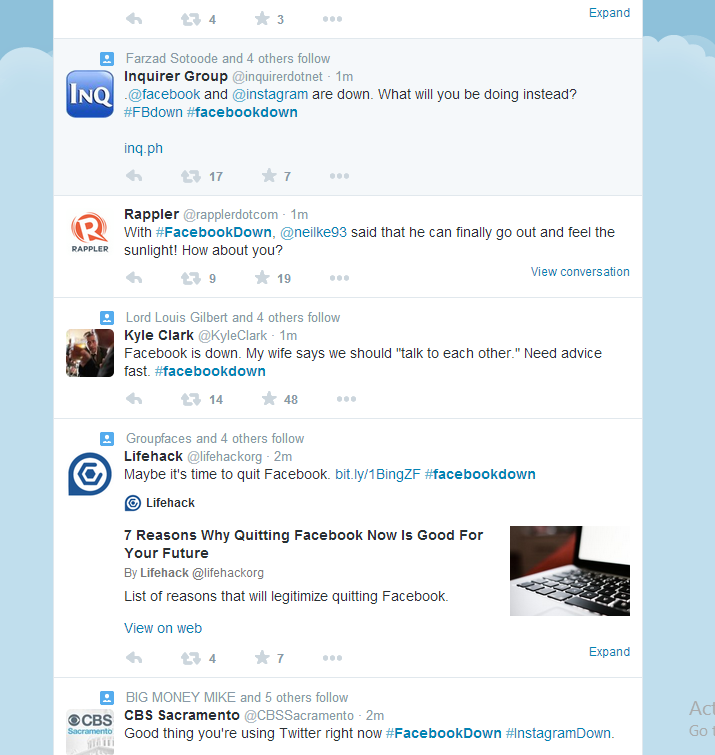Open Inquirer Group profile name
This screenshot has width=715, height=755.
176,77
